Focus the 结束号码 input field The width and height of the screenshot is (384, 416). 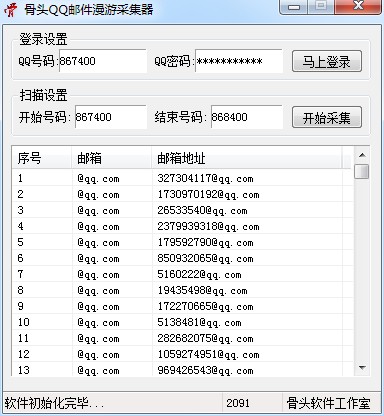click(x=247, y=117)
